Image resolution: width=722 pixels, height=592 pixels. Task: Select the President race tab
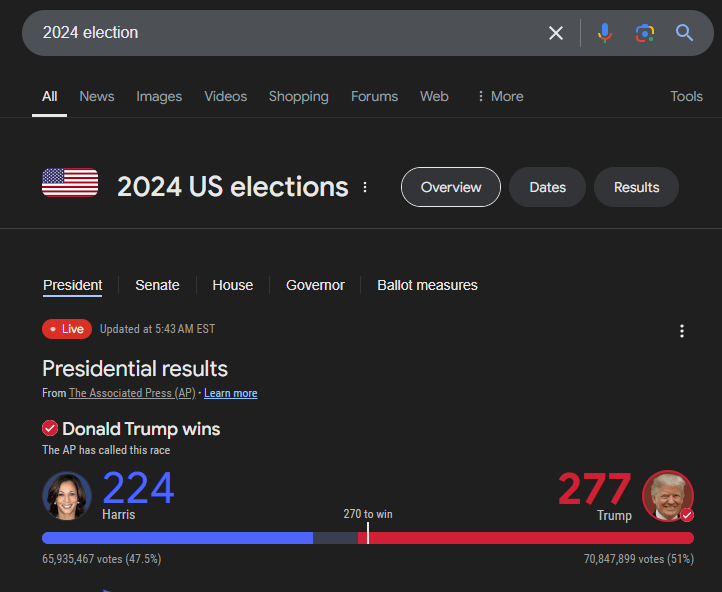coord(72,285)
